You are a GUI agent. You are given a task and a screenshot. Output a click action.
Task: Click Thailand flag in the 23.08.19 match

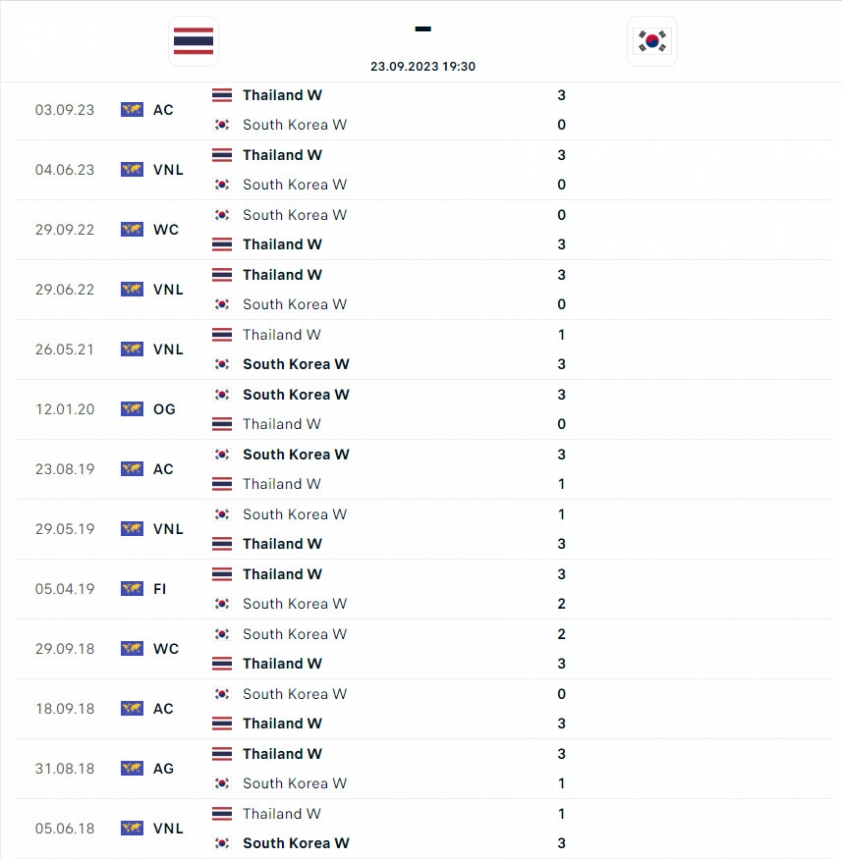click(222, 484)
